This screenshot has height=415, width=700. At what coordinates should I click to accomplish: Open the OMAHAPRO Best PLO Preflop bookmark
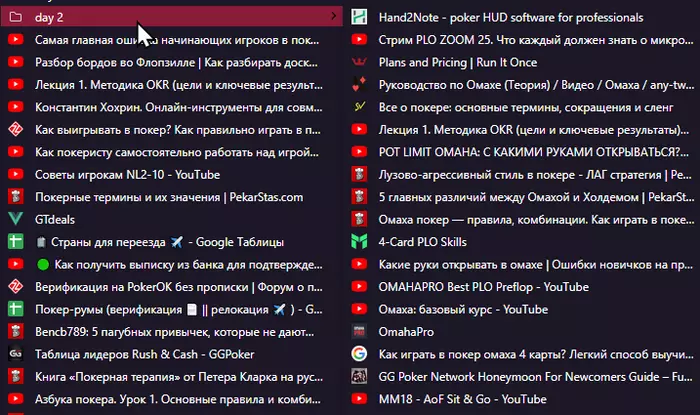[x=522, y=286]
